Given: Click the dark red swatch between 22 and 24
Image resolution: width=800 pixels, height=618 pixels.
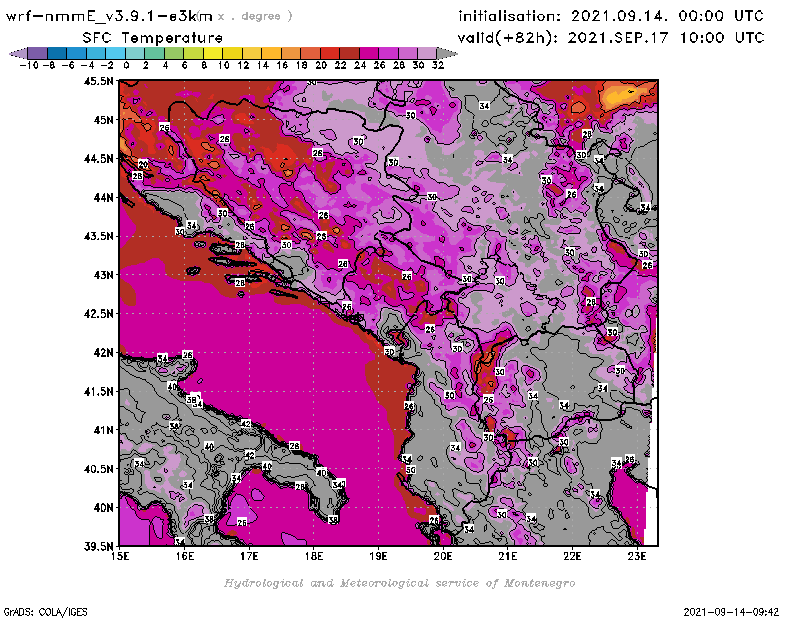Looking at the screenshot, I should (349, 53).
